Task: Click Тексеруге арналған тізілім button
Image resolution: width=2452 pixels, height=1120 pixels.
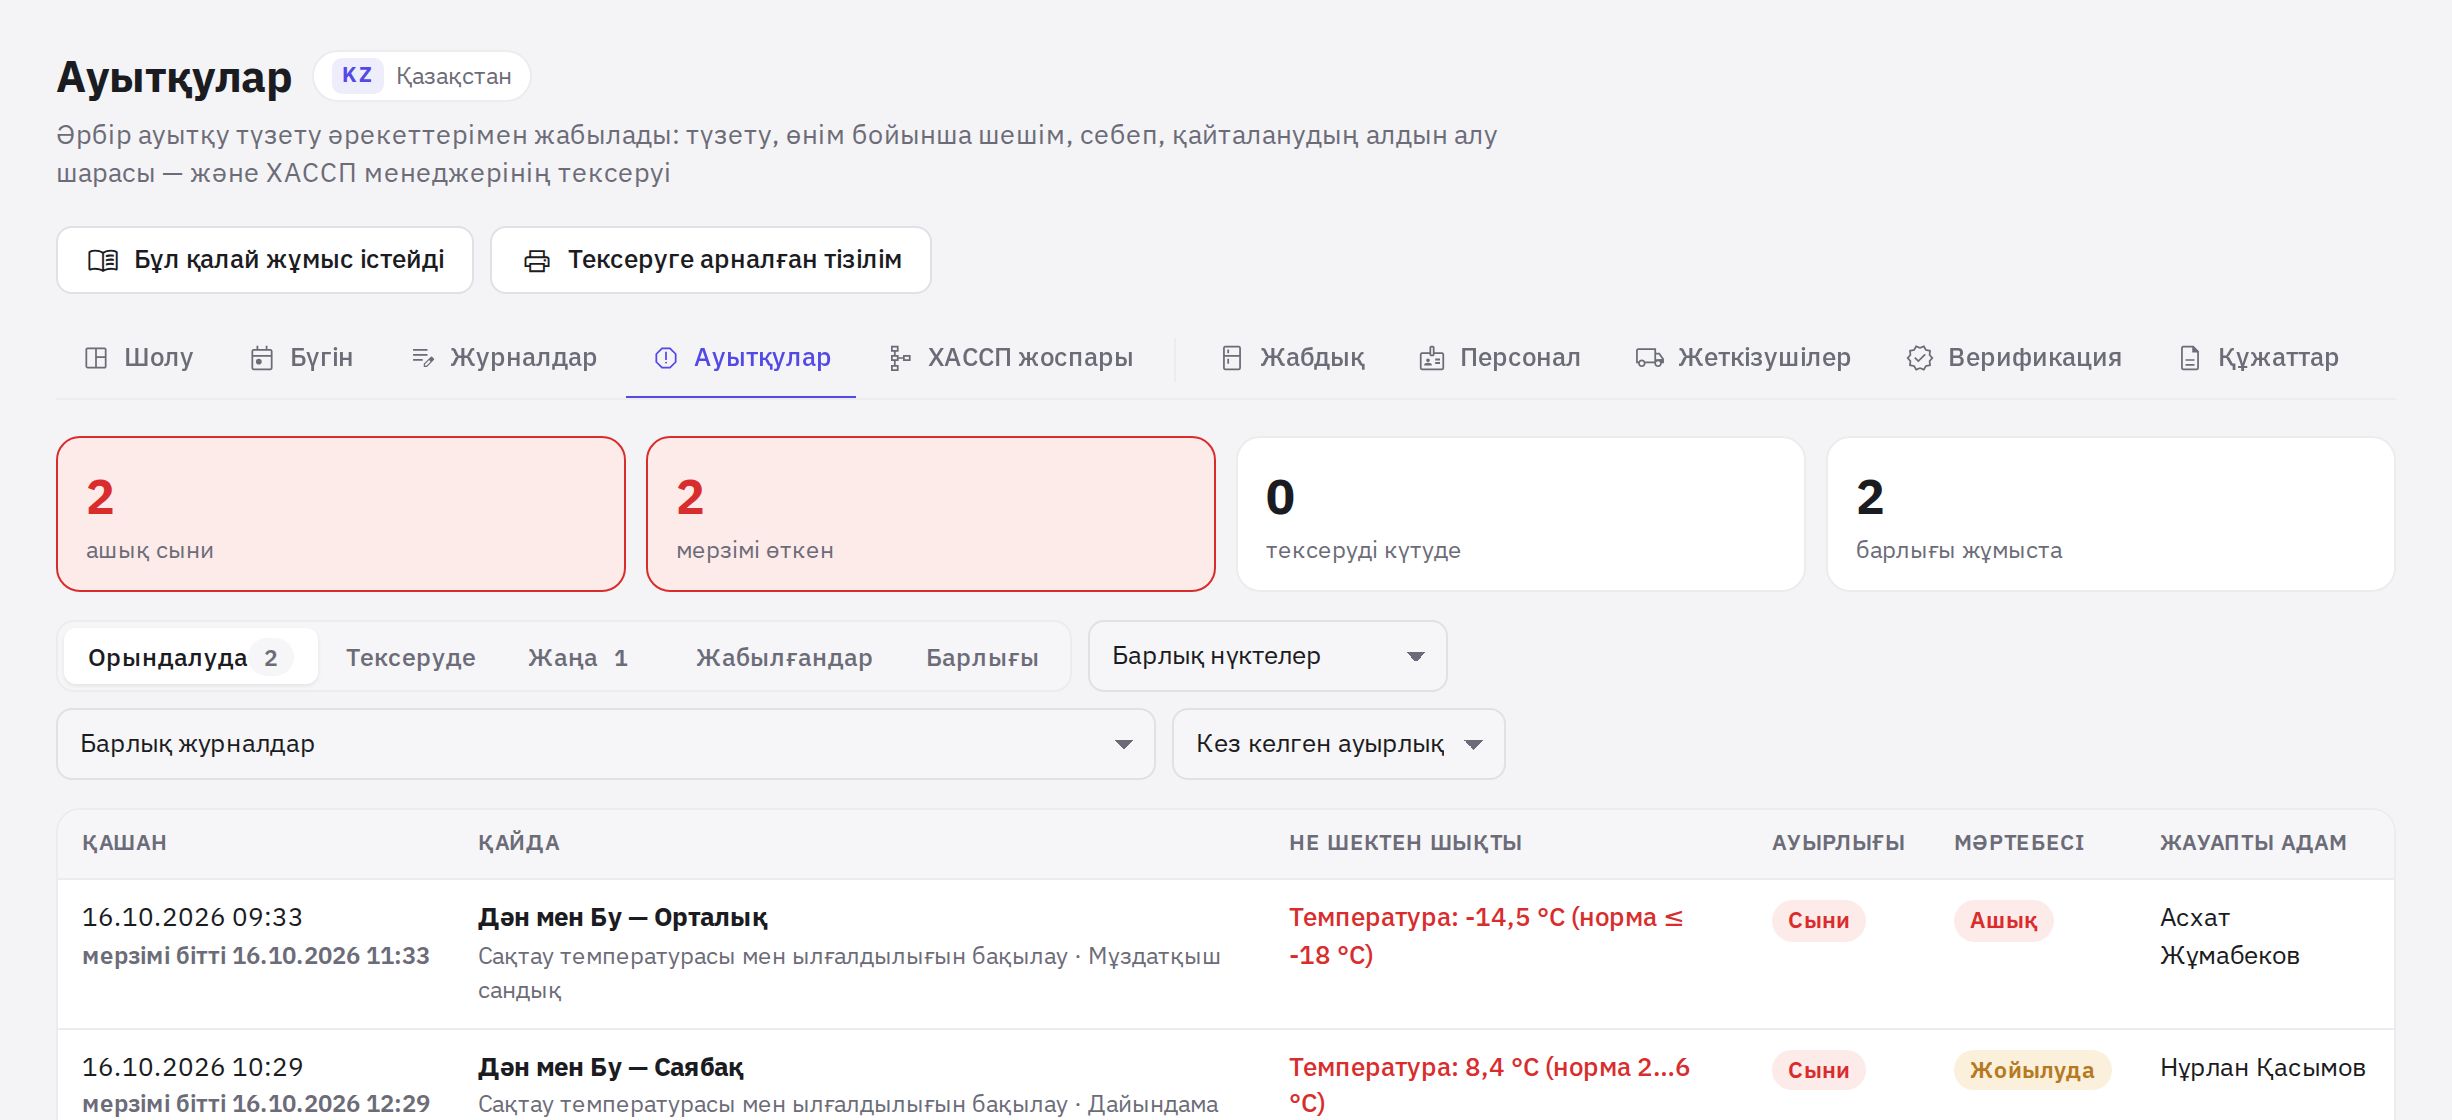Action: 711,260
